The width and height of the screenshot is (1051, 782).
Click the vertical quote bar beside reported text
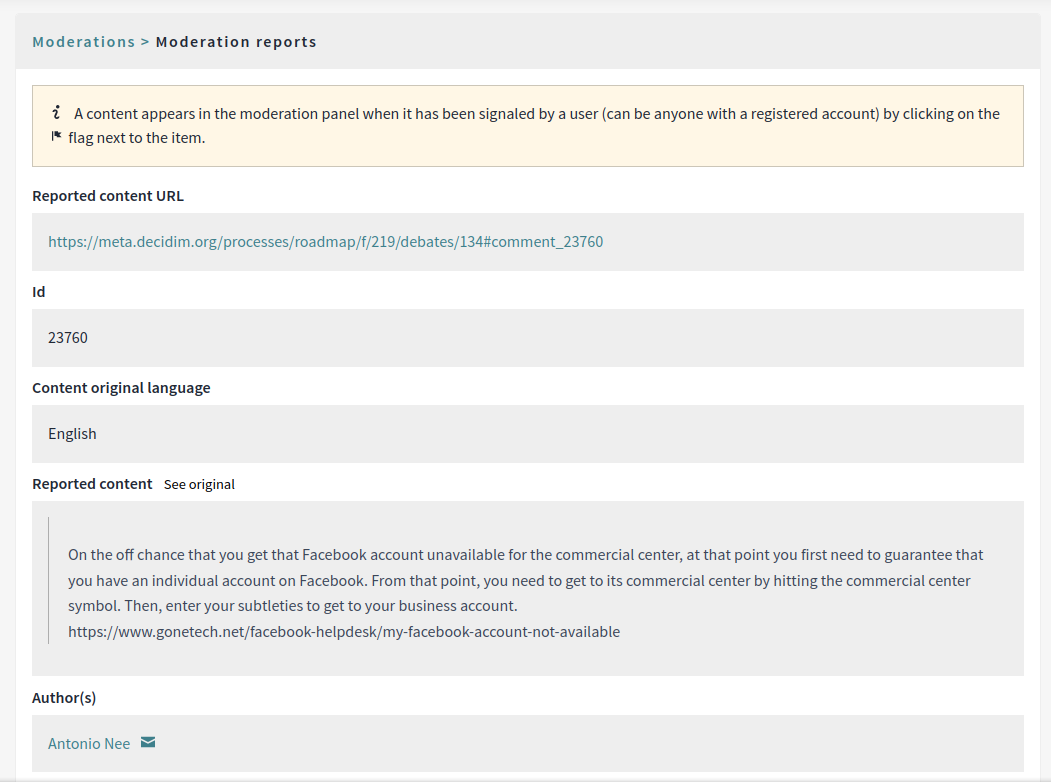point(49,580)
